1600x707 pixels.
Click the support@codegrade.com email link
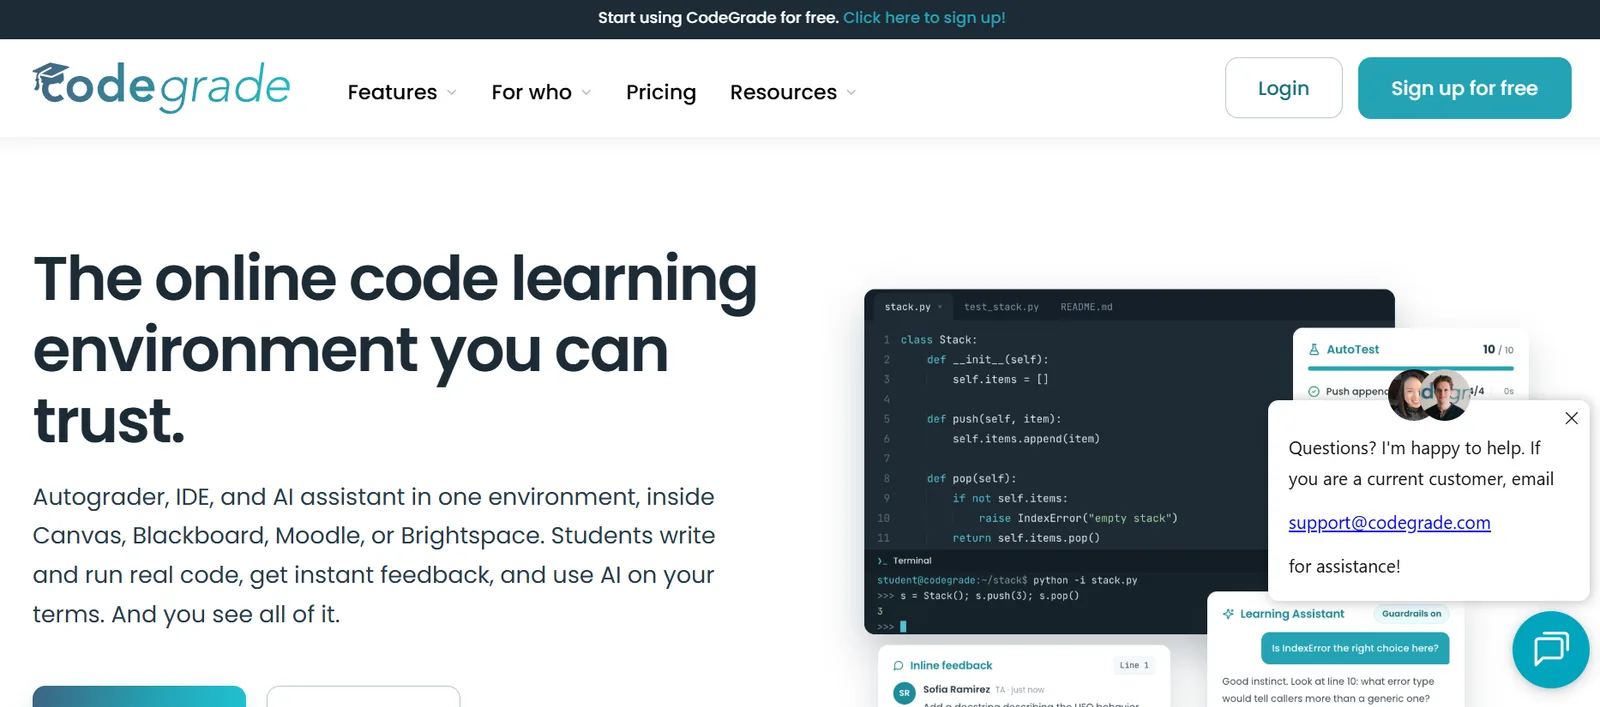(1389, 522)
